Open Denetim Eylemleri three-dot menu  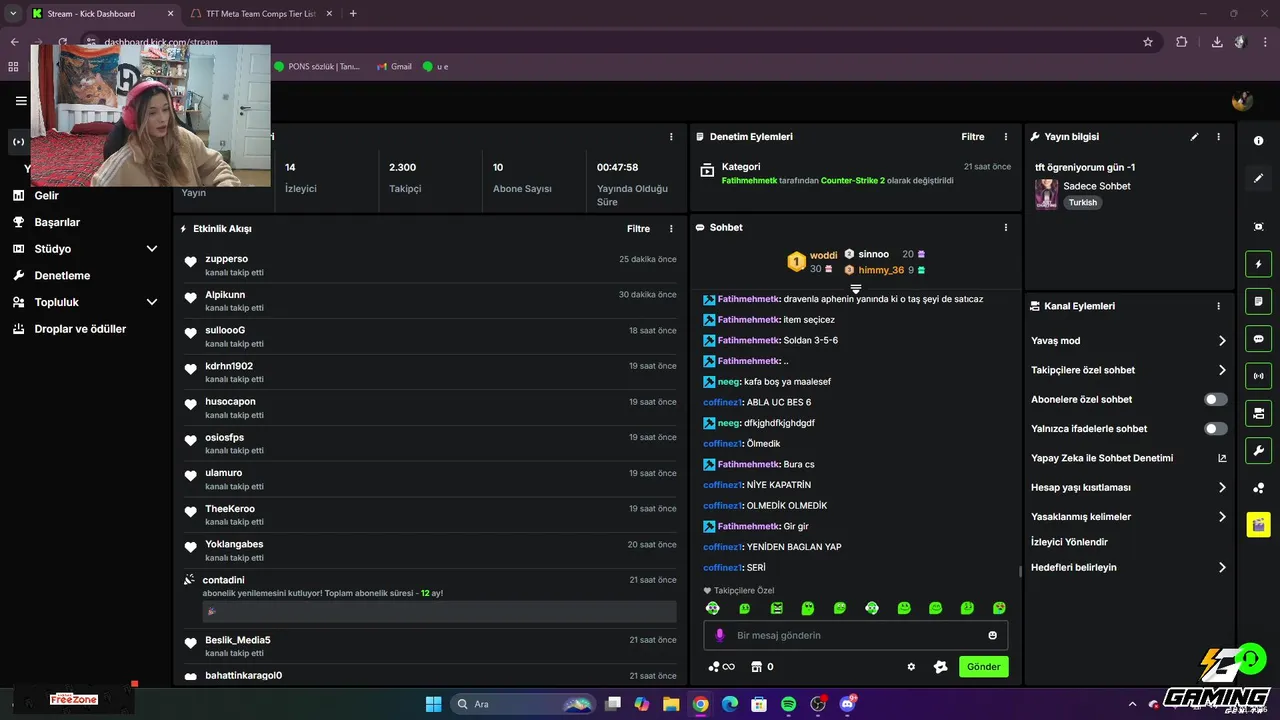coord(1006,137)
